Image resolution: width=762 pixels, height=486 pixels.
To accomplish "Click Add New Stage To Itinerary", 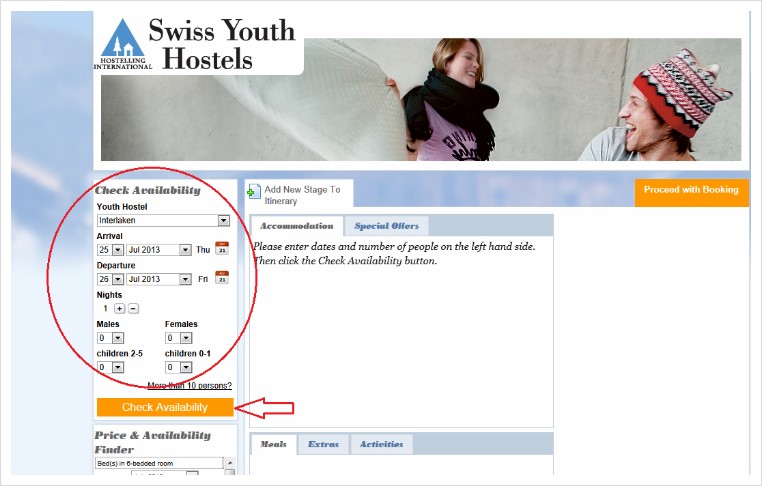I will click(302, 195).
